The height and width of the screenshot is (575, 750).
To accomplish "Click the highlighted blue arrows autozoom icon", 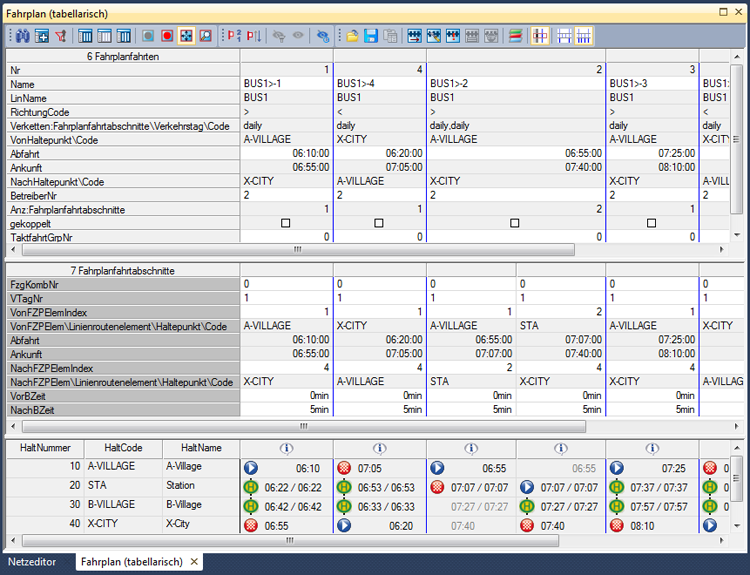I will 186,35.
